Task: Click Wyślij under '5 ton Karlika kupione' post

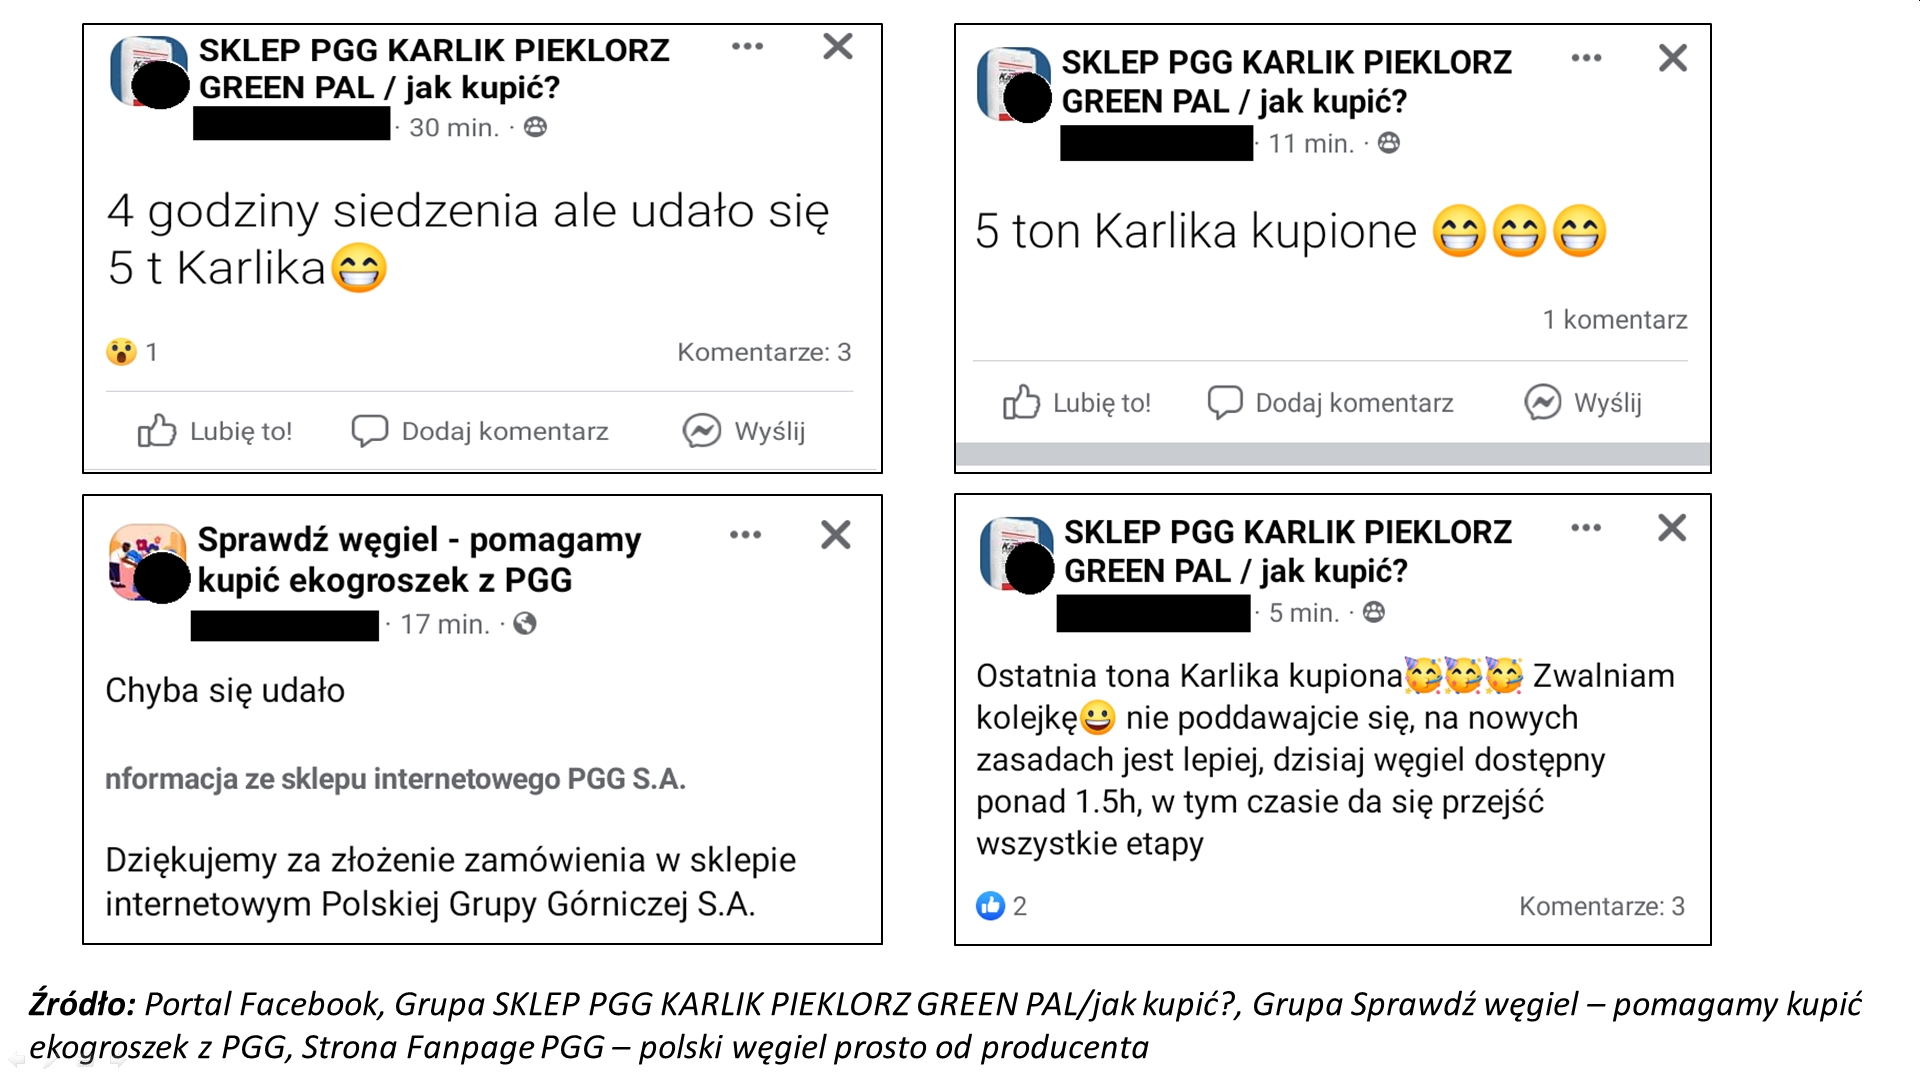Action: (1583, 402)
